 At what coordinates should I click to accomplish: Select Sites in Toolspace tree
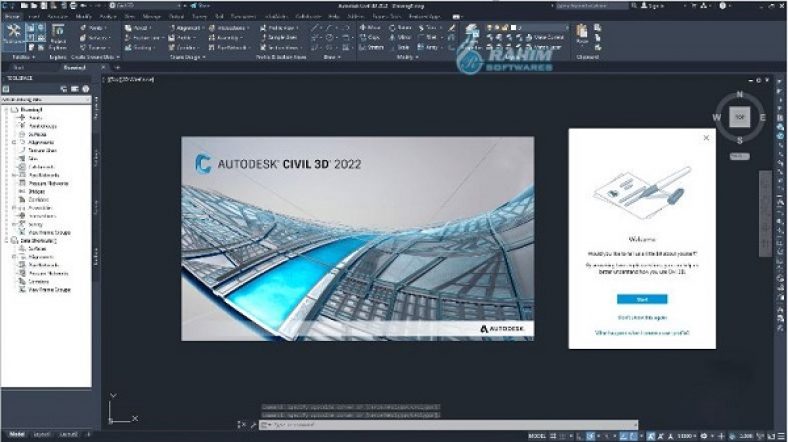pyautogui.click(x=33, y=158)
